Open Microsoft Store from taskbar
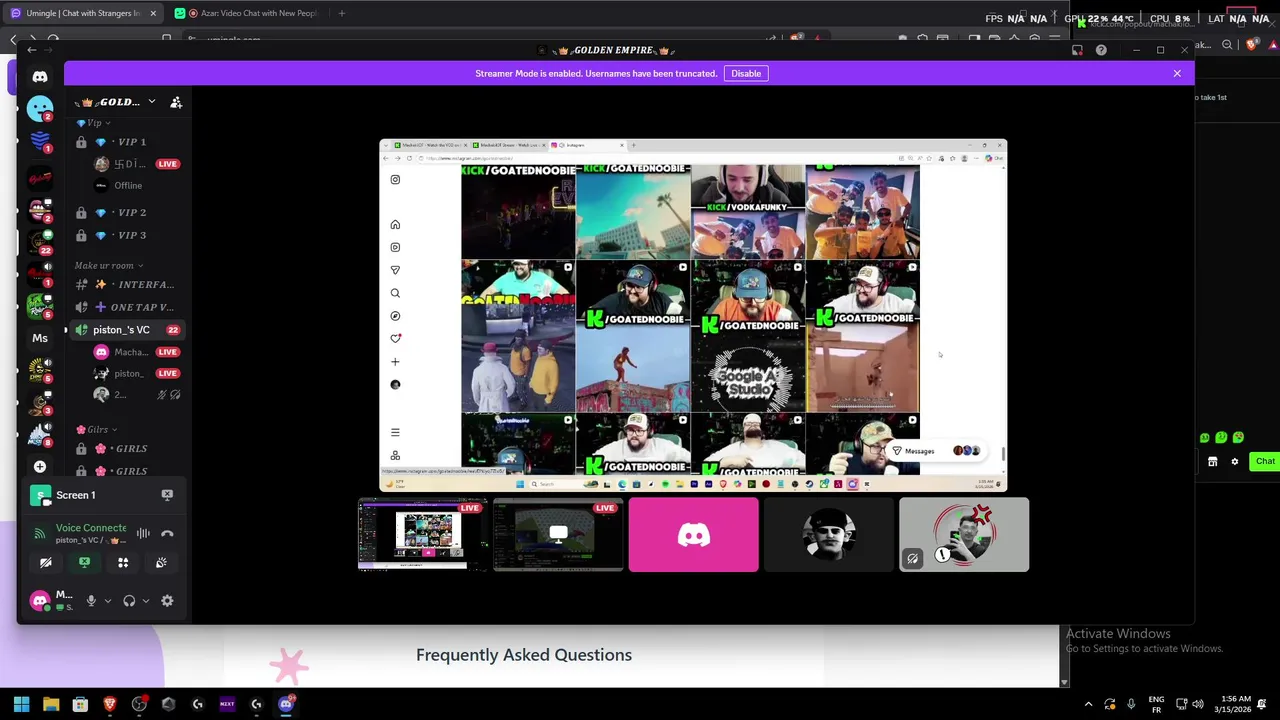The height and width of the screenshot is (720, 1280). click(x=80, y=704)
